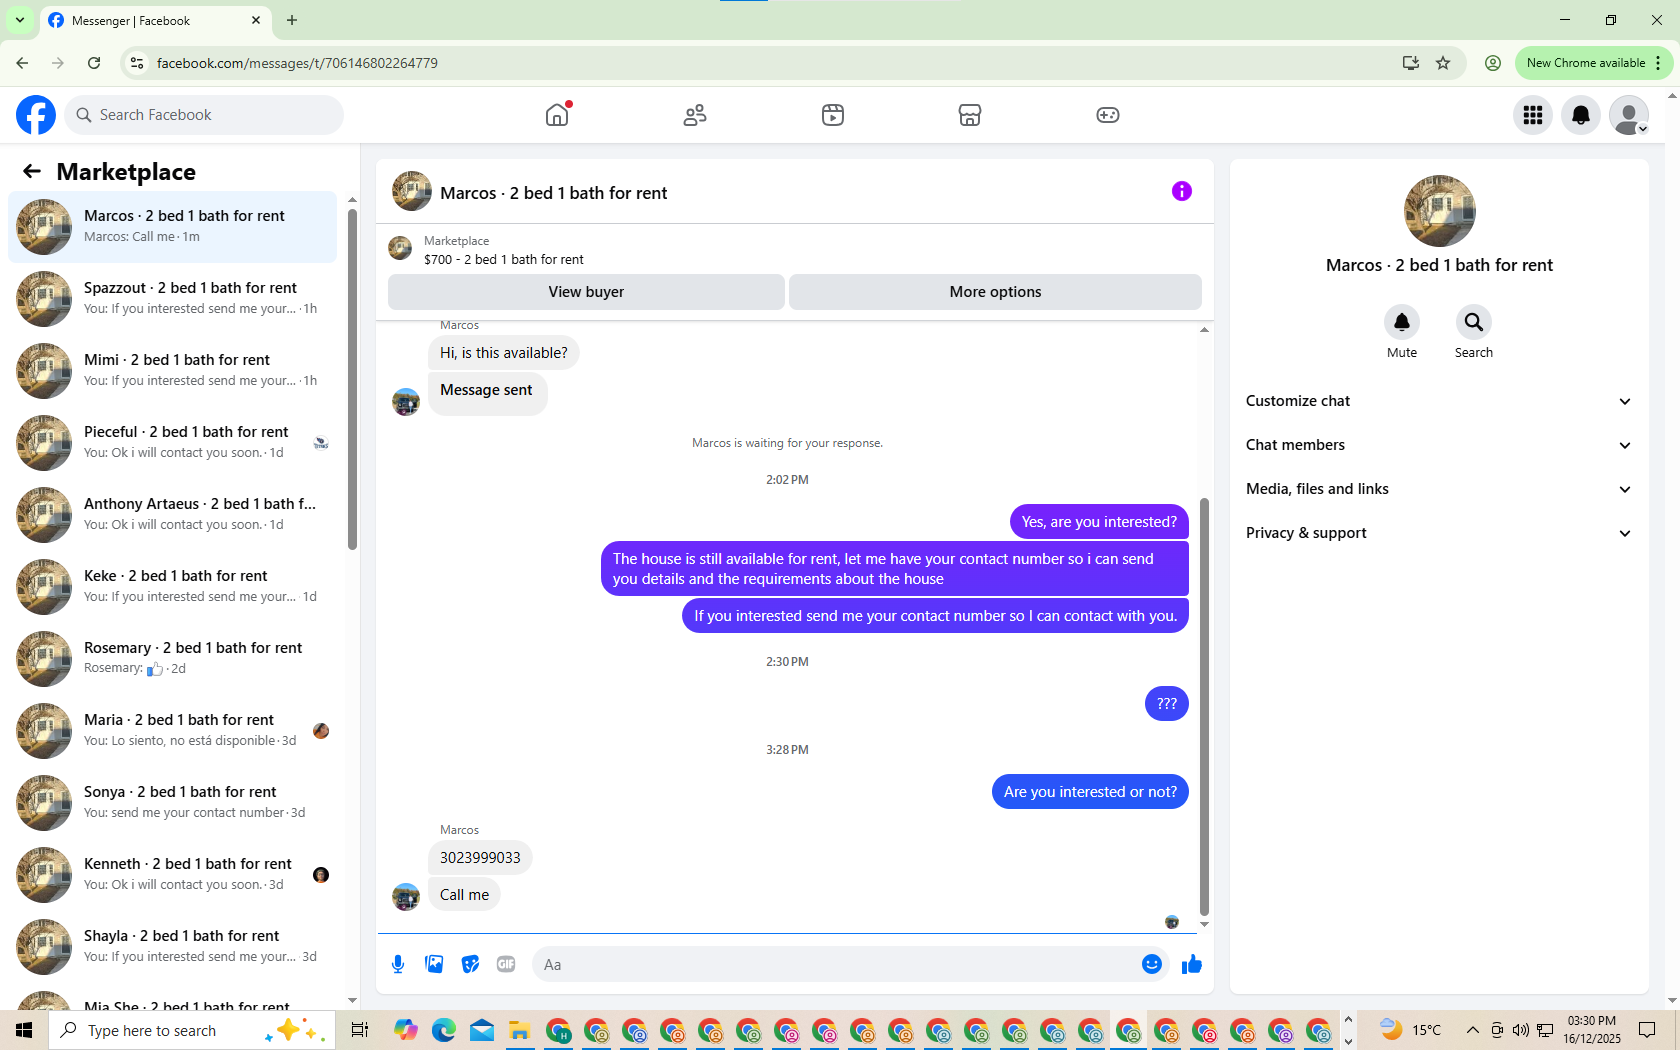Open the Marketplace storefront icon
This screenshot has height=1050, width=1680.
coord(970,115)
